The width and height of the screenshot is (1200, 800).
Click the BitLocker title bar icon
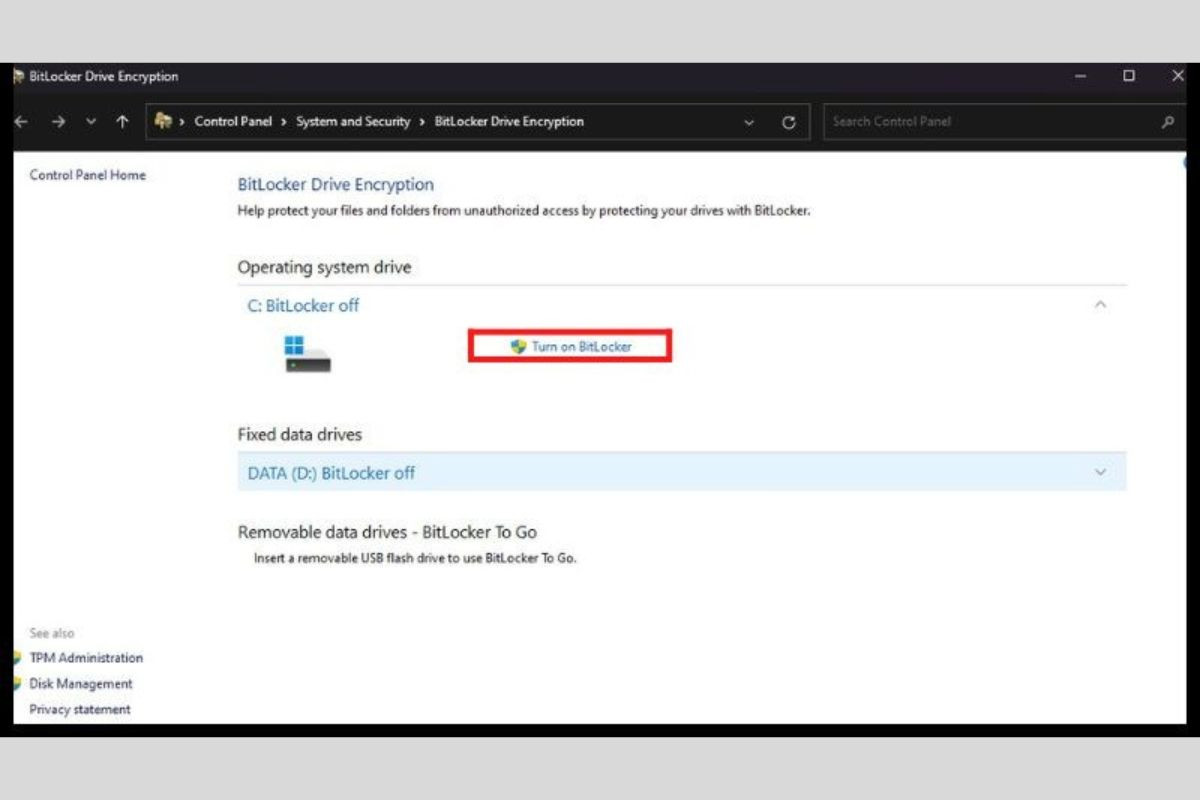tap(19, 76)
